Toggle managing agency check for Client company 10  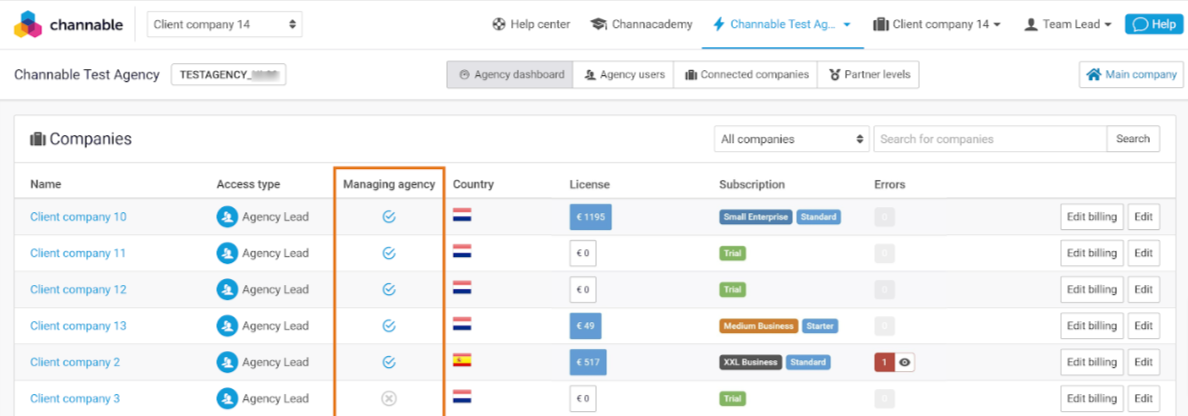(389, 217)
